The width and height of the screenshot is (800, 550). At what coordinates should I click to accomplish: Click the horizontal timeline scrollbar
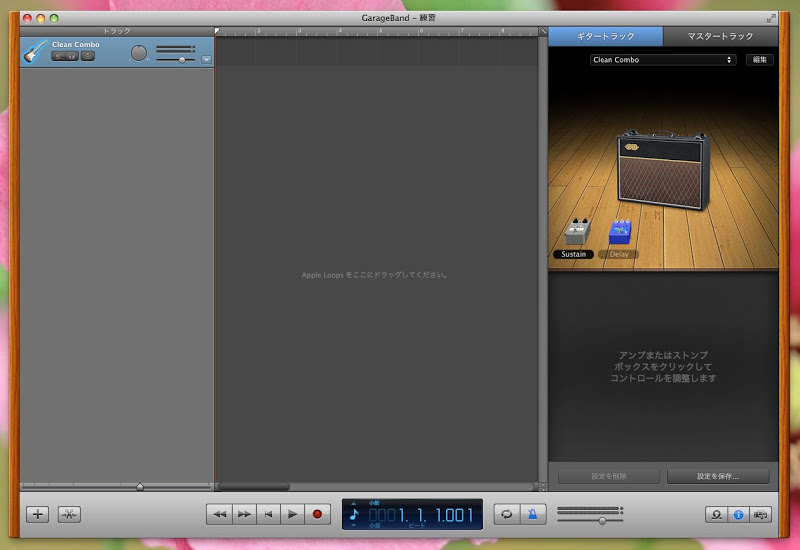pyautogui.click(x=254, y=487)
